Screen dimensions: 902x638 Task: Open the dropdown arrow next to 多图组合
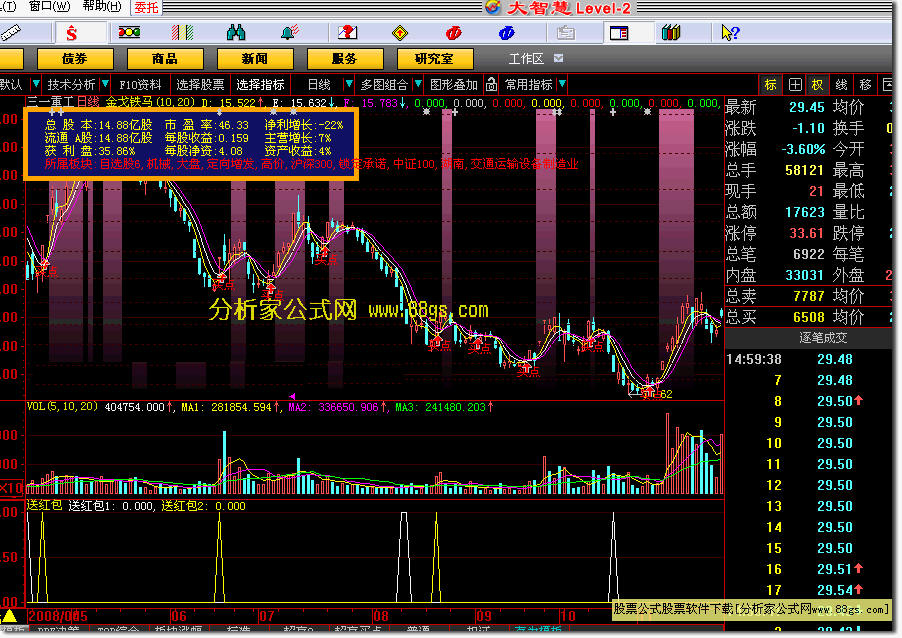click(x=418, y=85)
